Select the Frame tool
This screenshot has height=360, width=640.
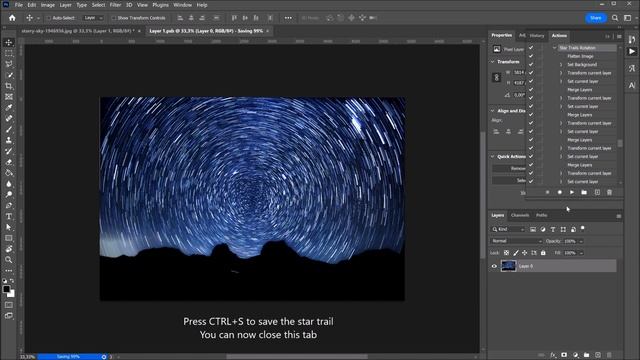tap(9, 97)
